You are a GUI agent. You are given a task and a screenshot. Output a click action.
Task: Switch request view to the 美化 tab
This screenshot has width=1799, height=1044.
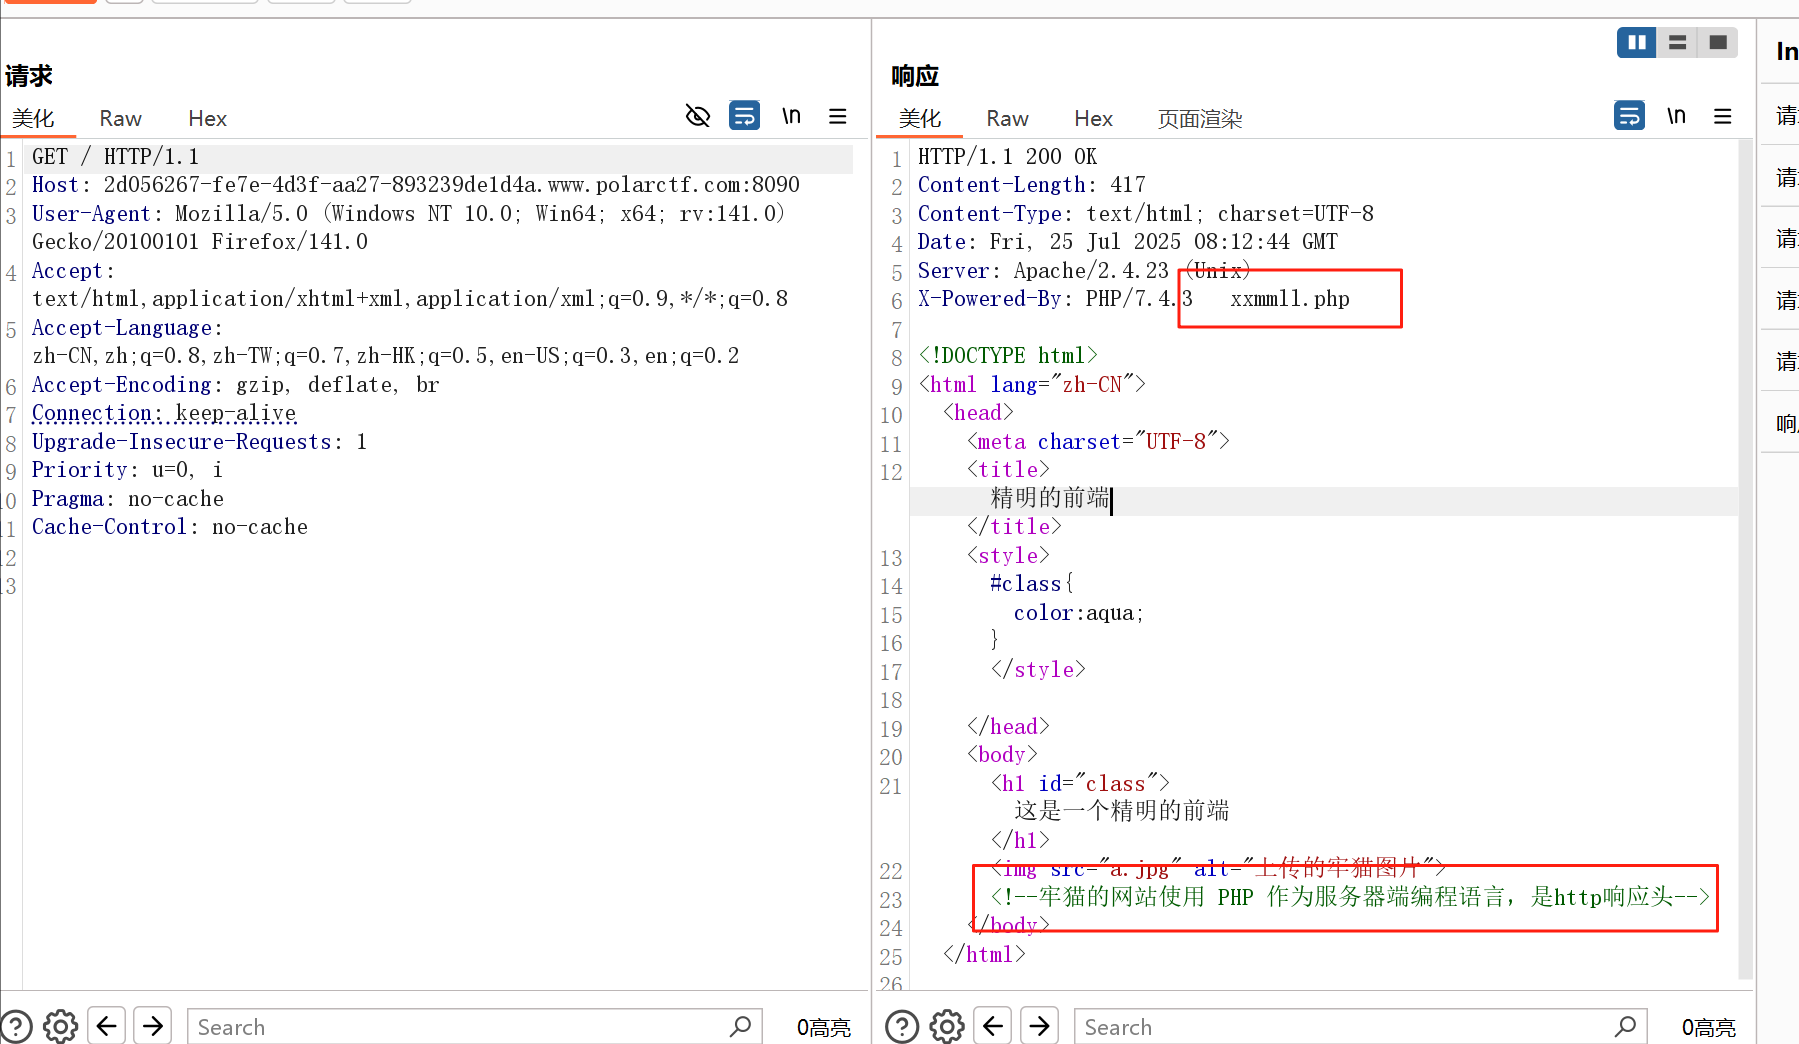pos(33,119)
